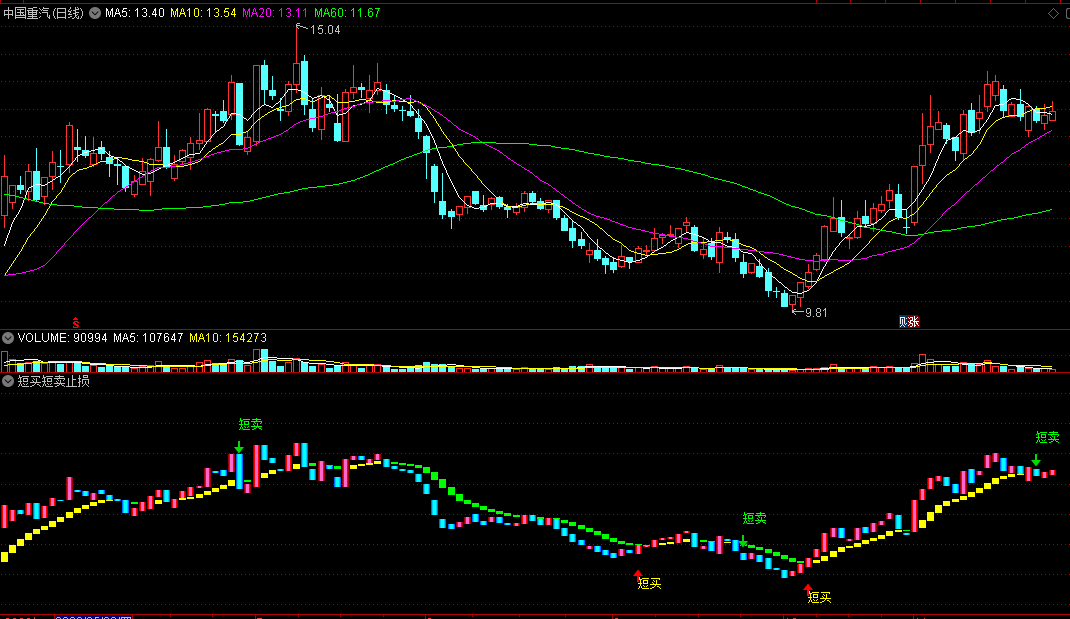Click the diamond icon at top-right corner
Screen dimensions: 1070x619
(x=1053, y=14)
